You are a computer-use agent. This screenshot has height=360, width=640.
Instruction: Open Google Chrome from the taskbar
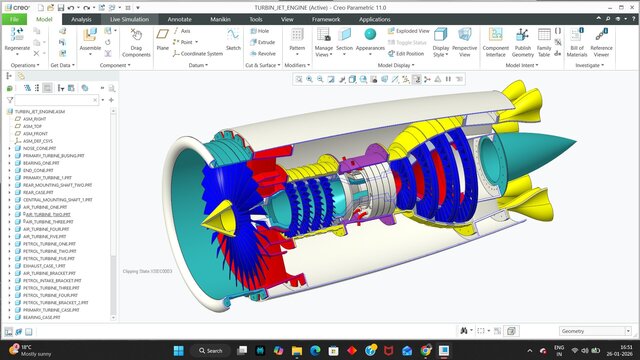click(x=425, y=351)
